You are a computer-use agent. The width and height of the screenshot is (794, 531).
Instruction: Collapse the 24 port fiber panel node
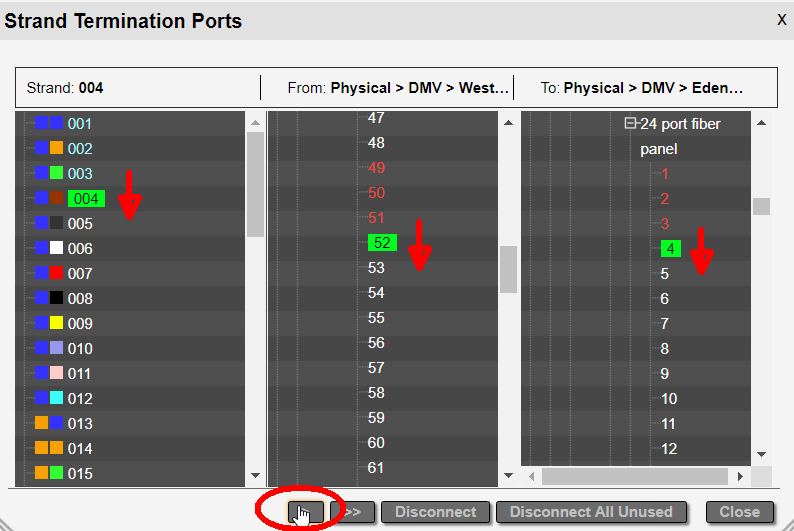tap(631, 124)
